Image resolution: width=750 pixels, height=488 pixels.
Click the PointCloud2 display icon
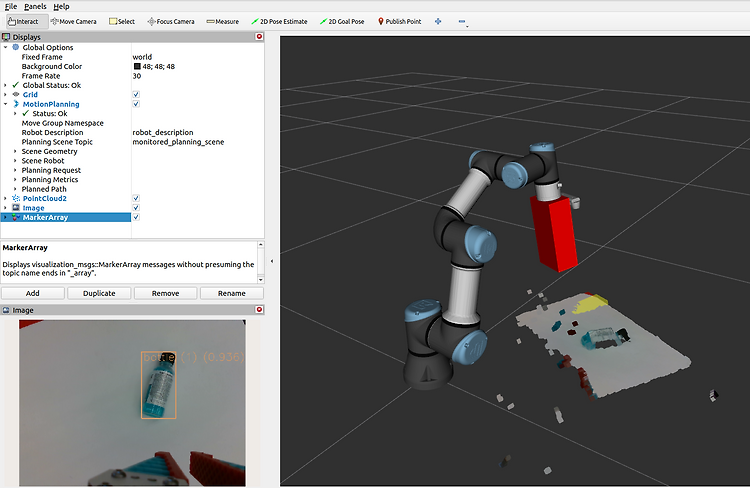tap(16, 198)
